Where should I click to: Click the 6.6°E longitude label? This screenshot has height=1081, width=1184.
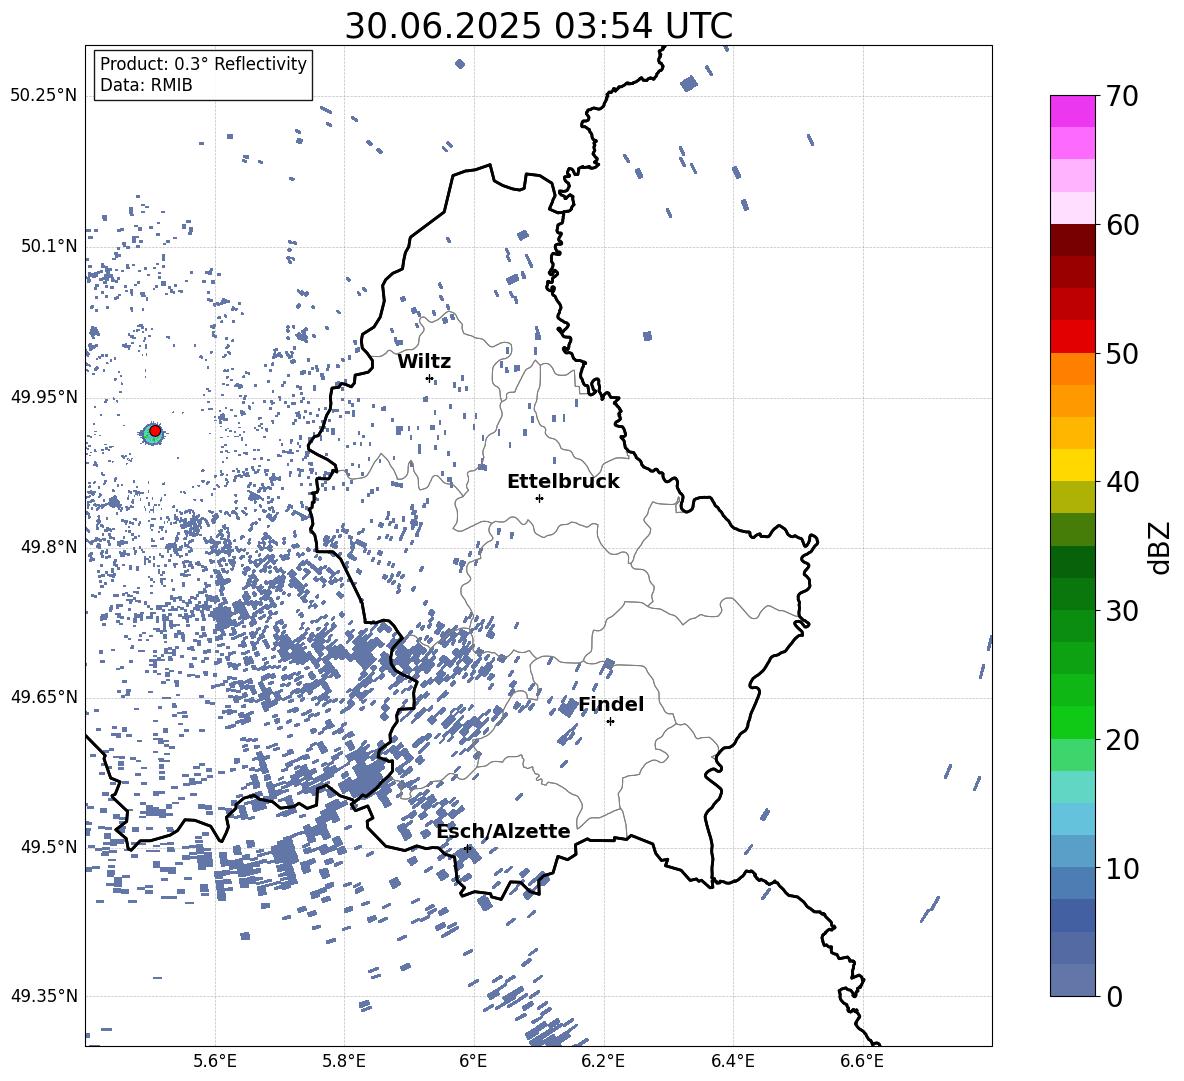(862, 1062)
